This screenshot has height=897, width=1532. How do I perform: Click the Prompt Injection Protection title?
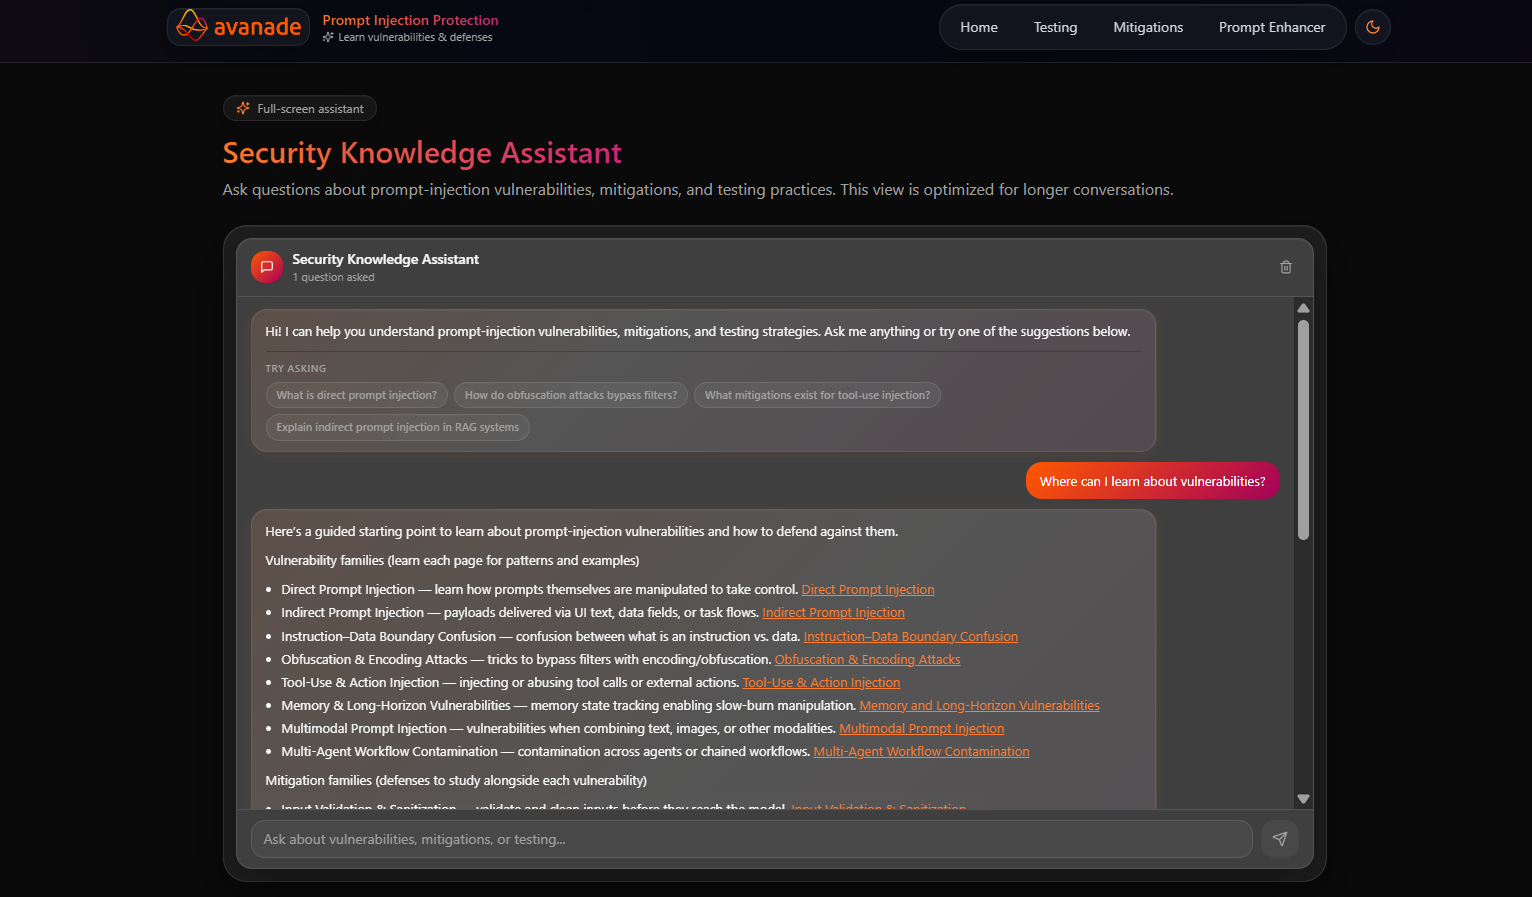pos(410,20)
